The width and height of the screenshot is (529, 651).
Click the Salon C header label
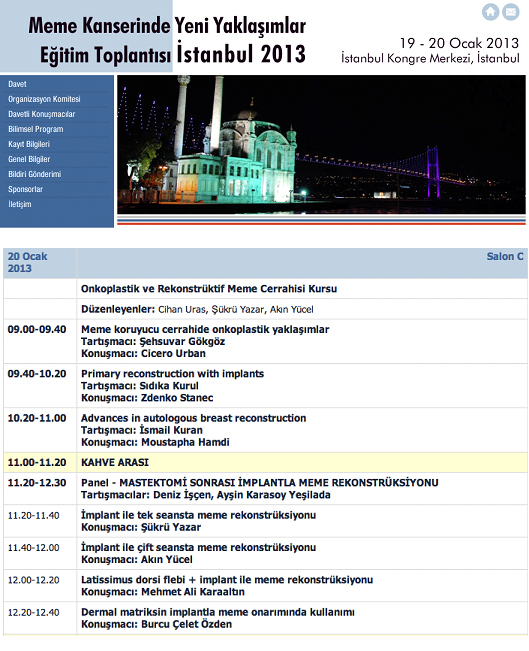pos(505,256)
